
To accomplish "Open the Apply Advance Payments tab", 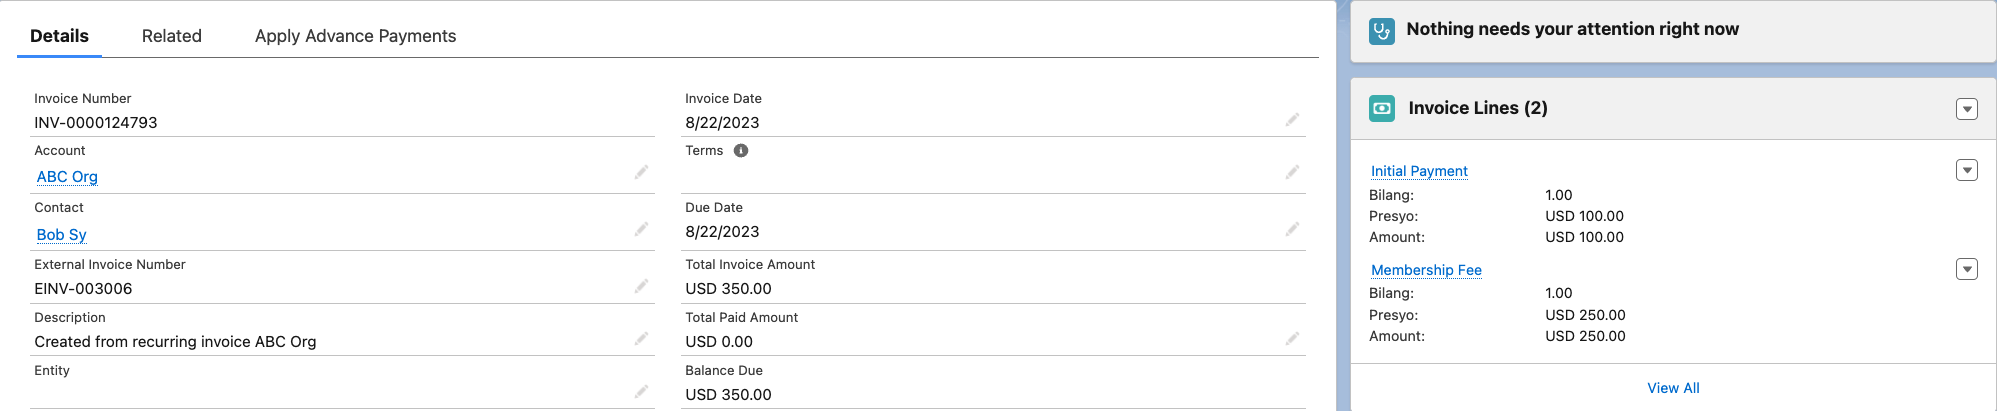I will click(355, 36).
